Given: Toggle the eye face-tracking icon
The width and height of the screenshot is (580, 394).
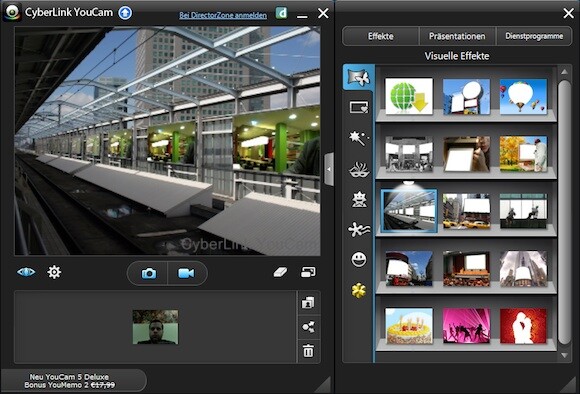Looking at the screenshot, I should click(26, 272).
